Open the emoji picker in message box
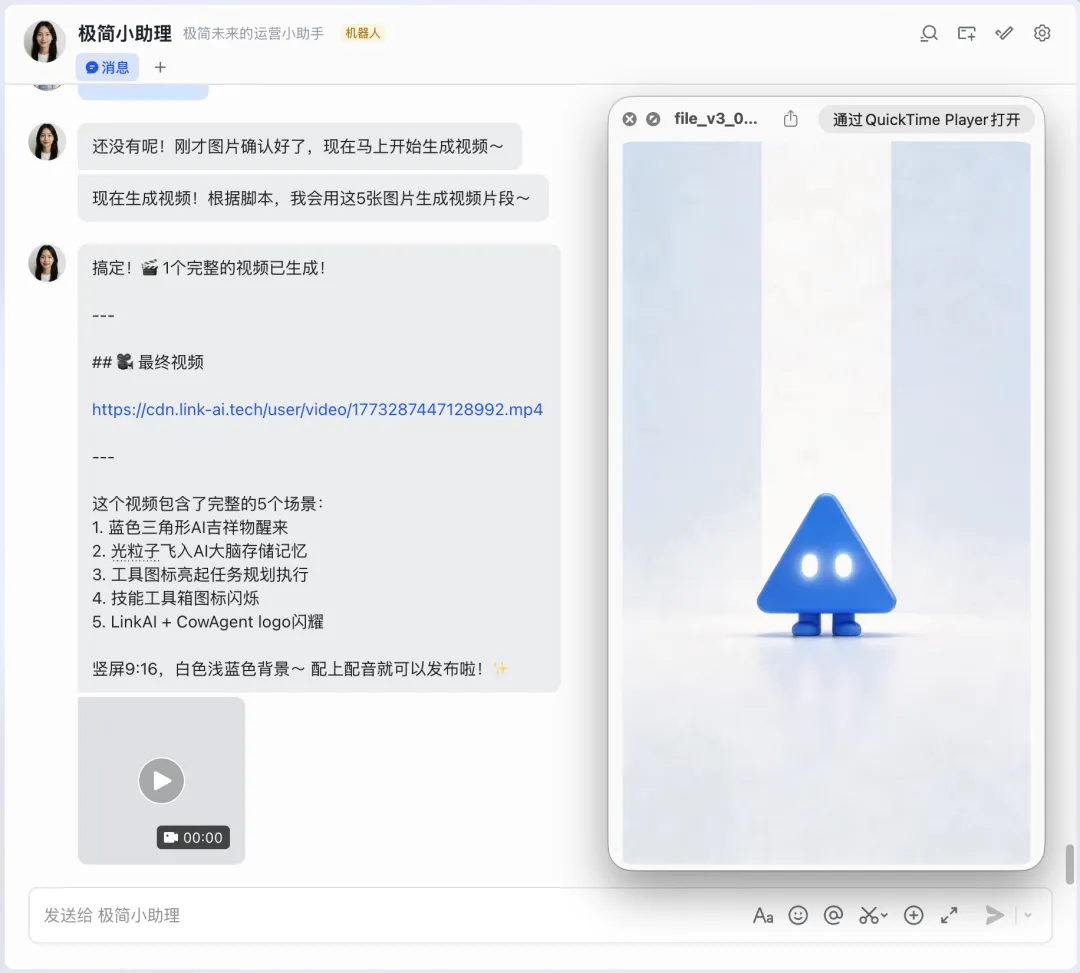Image resolution: width=1080 pixels, height=973 pixels. [798, 915]
